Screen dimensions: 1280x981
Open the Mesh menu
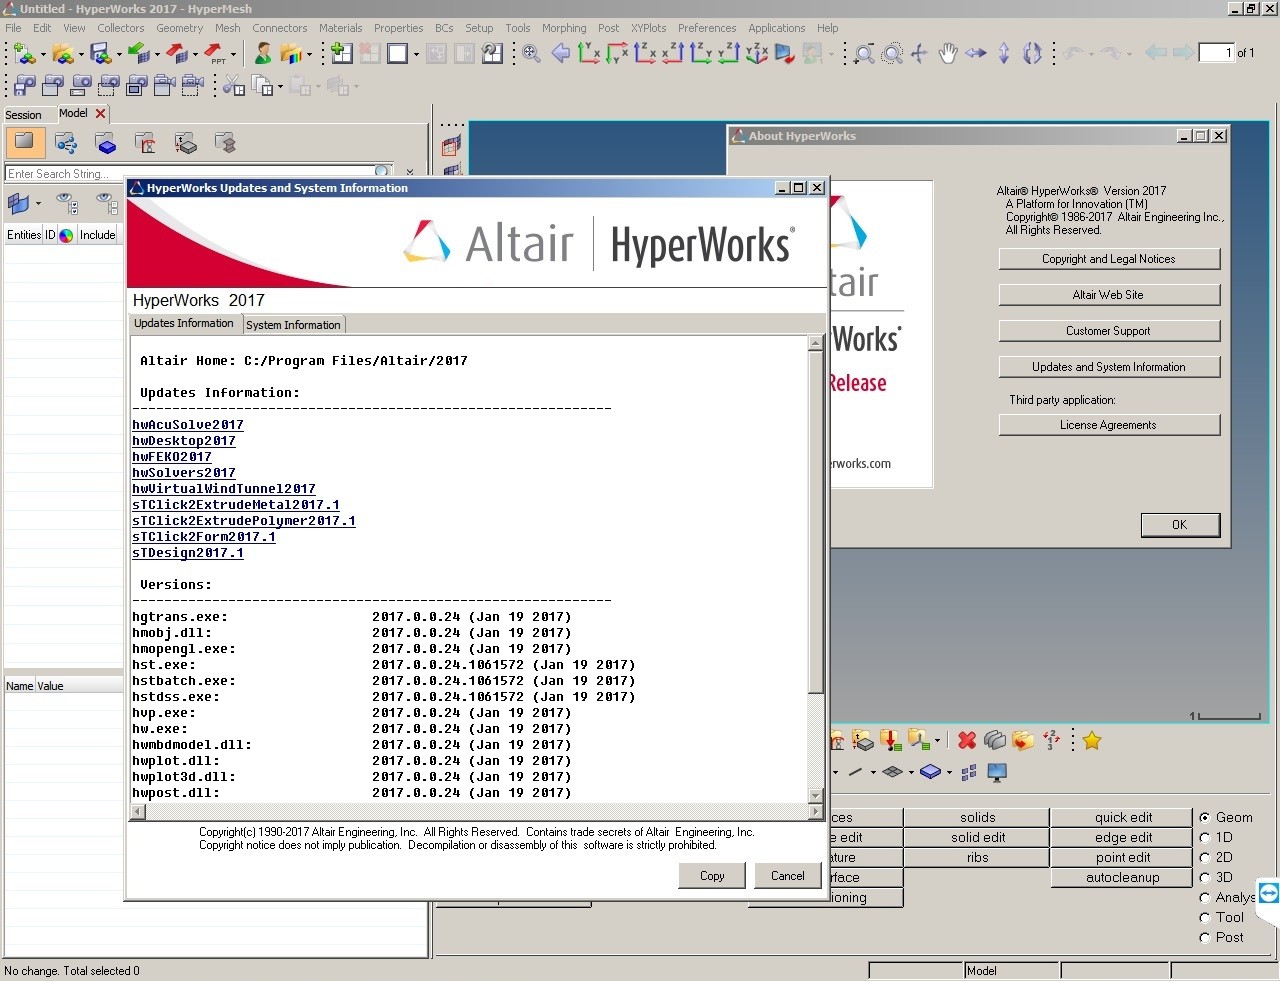(228, 28)
